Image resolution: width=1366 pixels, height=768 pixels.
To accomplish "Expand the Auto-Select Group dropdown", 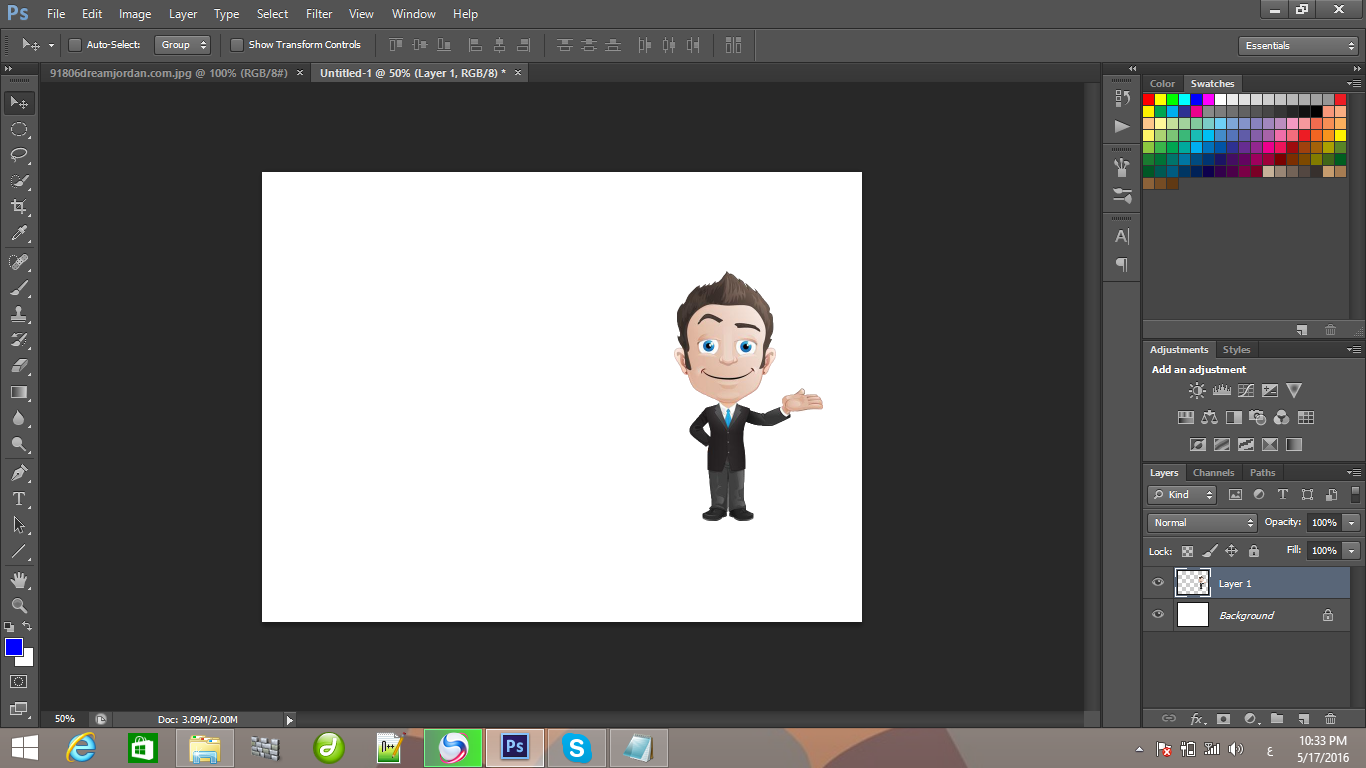I will [x=183, y=45].
